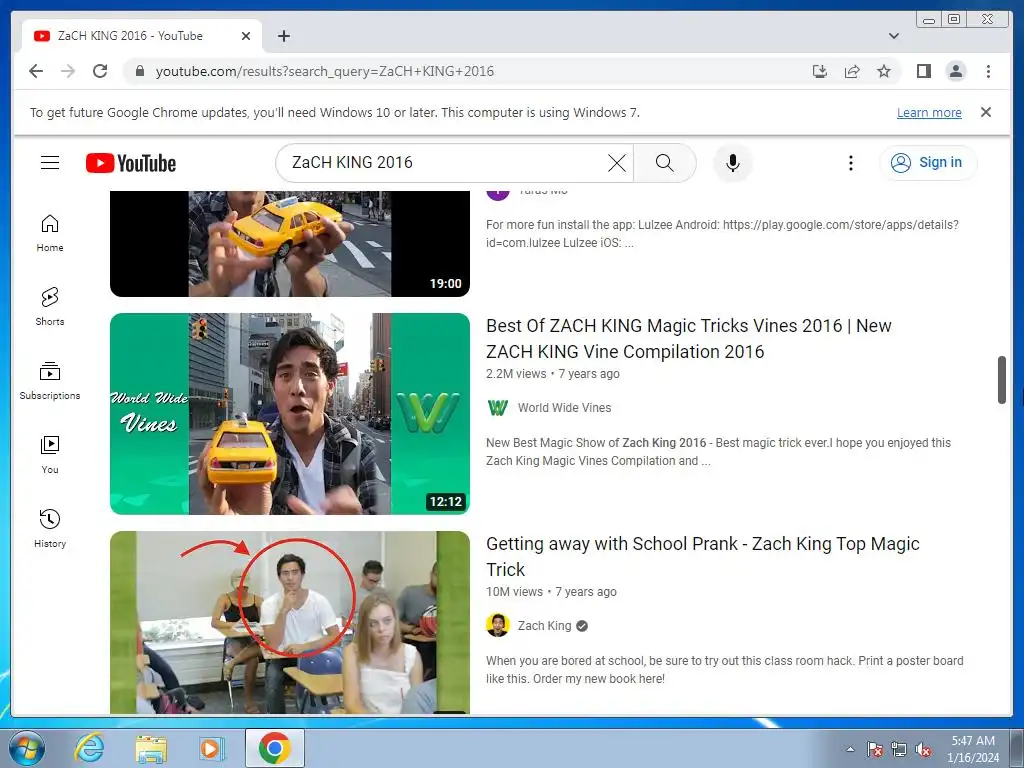Follow the Learn more link
Image resolution: width=1024 pixels, height=768 pixels.
pos(929,113)
